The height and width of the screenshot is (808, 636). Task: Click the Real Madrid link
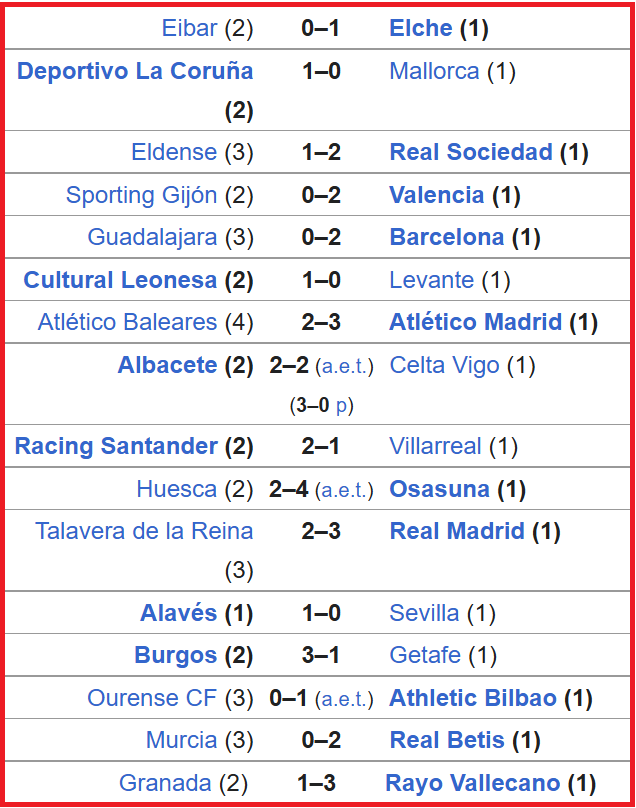(456, 531)
